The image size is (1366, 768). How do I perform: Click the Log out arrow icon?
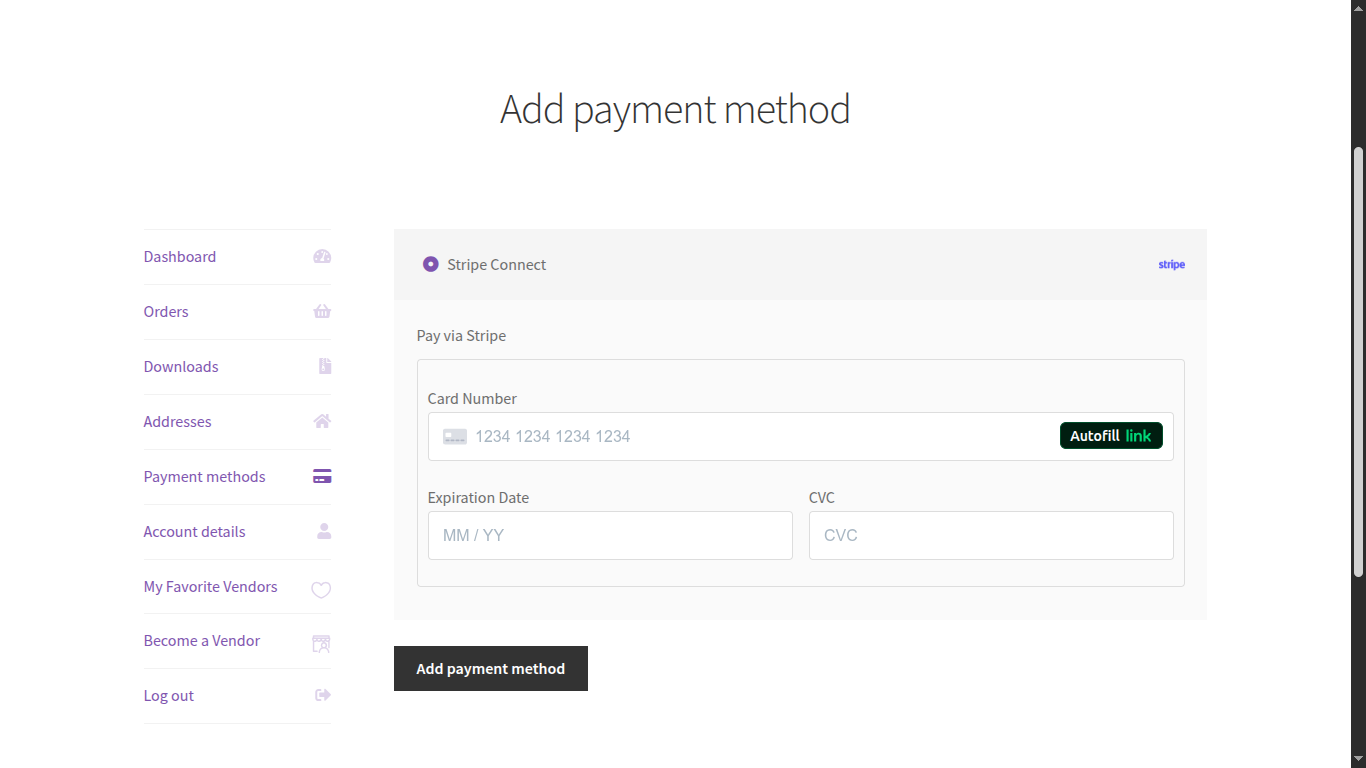pyautogui.click(x=323, y=695)
